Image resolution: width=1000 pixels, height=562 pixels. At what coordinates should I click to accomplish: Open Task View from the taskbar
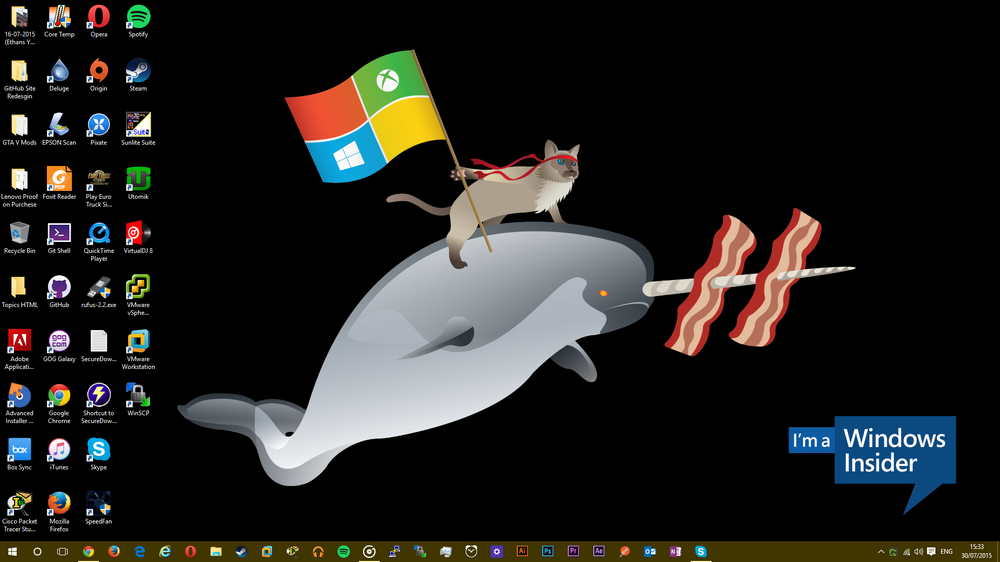tap(62, 551)
